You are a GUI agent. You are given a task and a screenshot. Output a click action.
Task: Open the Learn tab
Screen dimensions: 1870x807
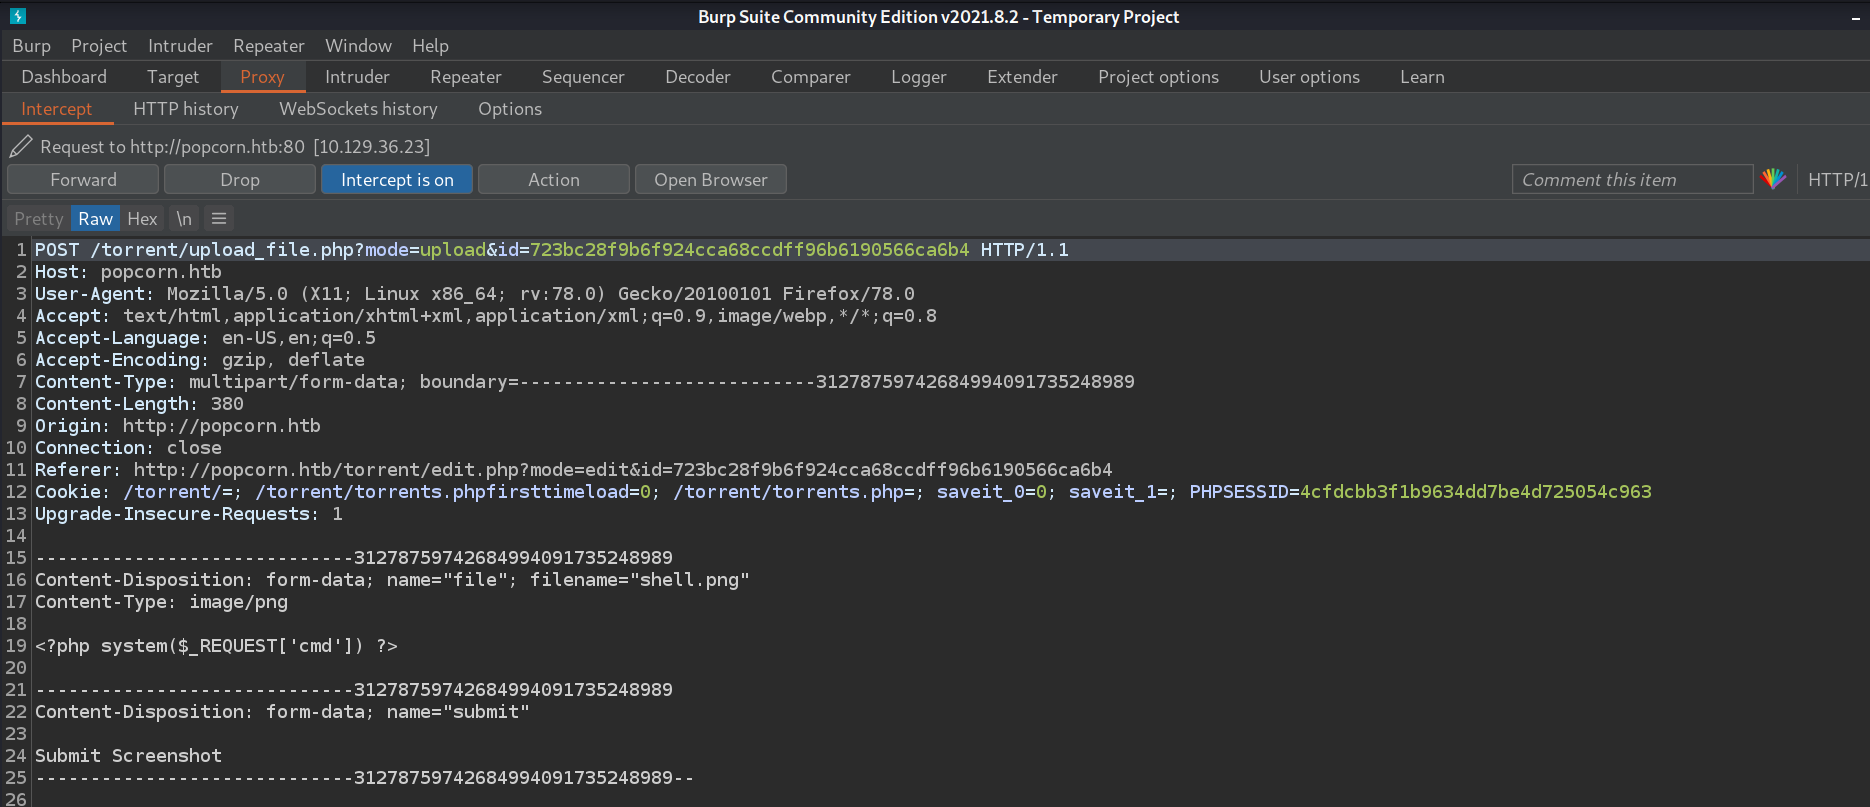[x=1422, y=77]
